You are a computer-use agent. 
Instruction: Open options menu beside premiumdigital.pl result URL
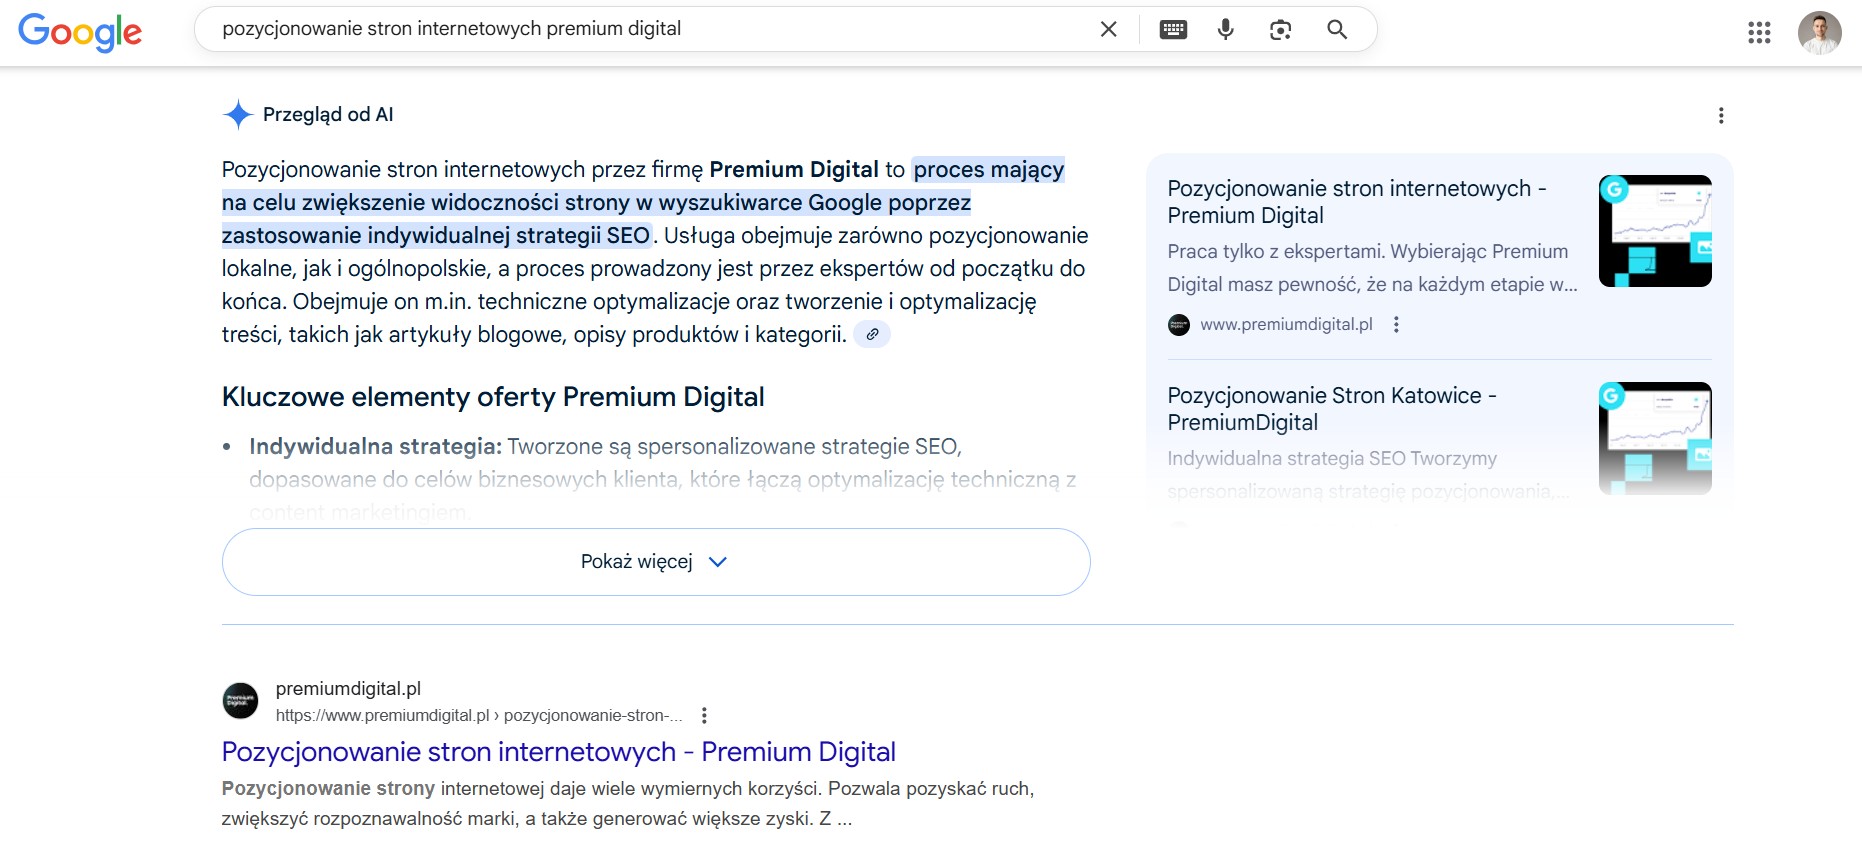click(704, 715)
